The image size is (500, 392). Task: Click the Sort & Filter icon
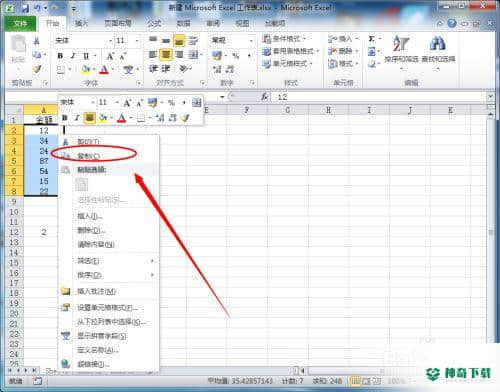click(x=401, y=44)
